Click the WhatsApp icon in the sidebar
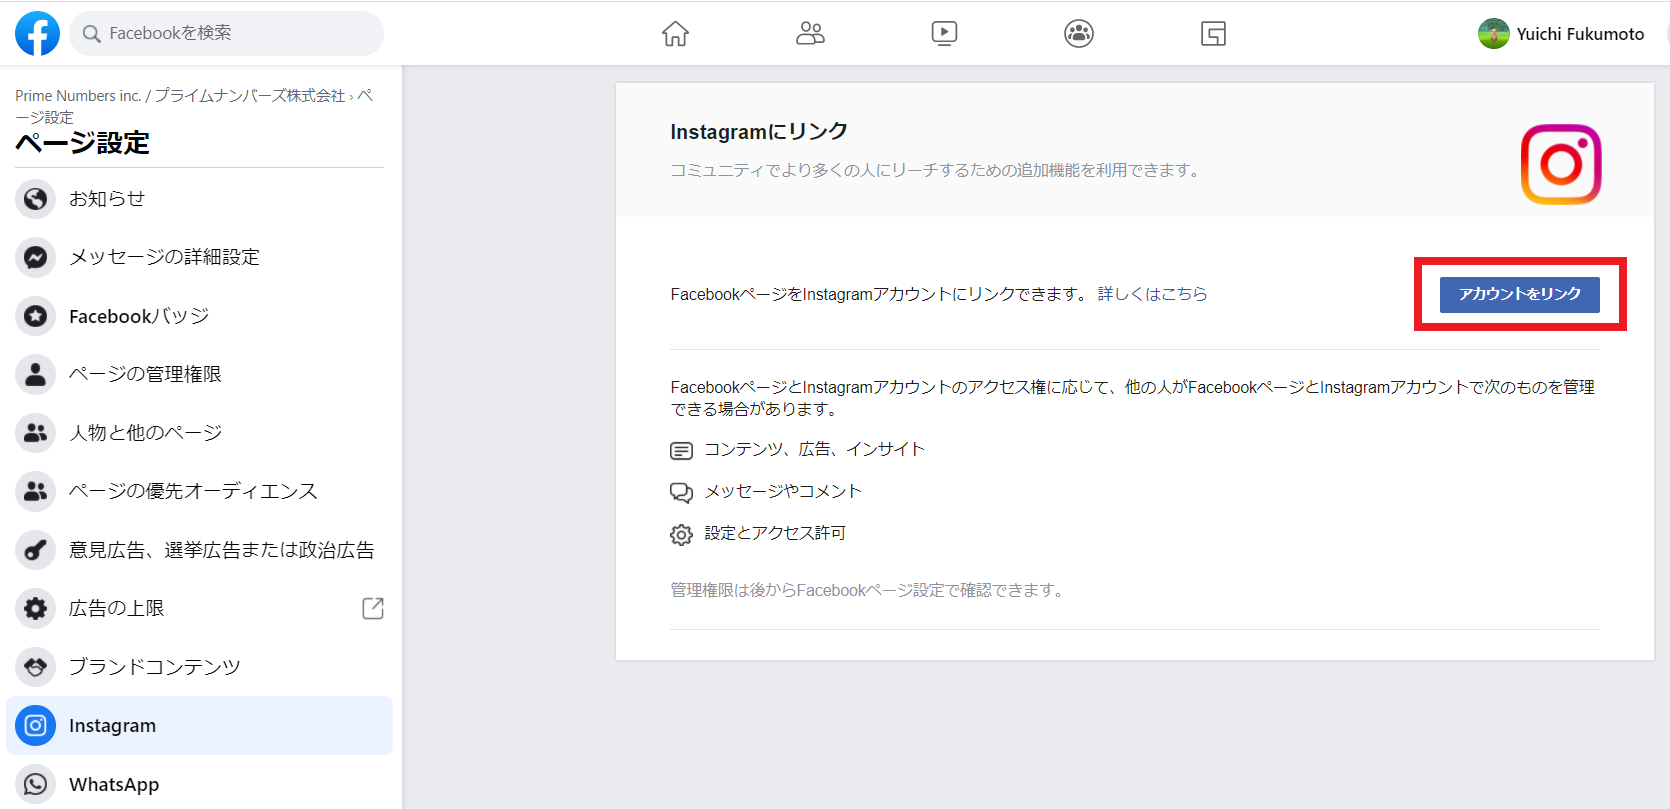 tap(35, 784)
